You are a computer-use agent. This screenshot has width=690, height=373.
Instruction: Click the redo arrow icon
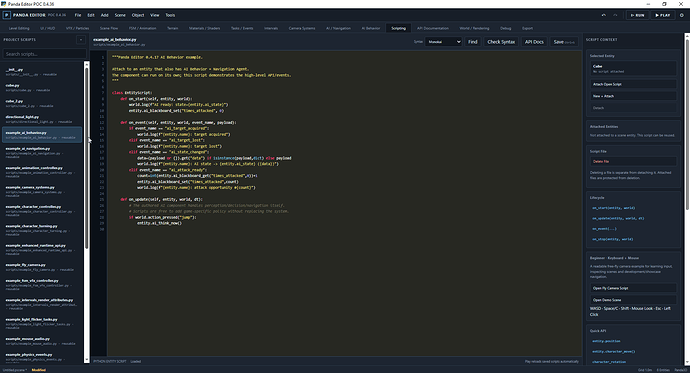coord(615,15)
